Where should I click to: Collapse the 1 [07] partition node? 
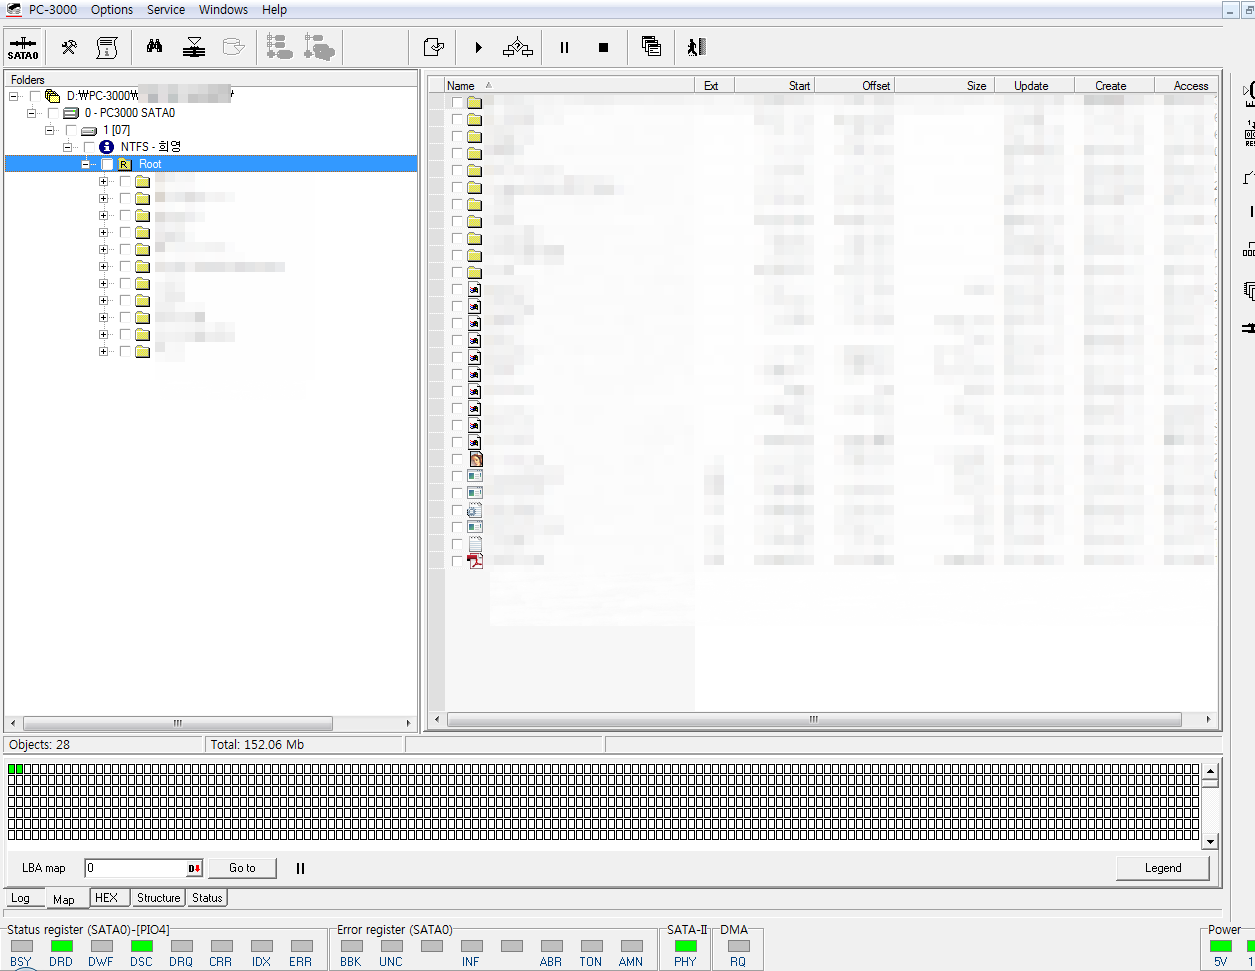(50, 130)
